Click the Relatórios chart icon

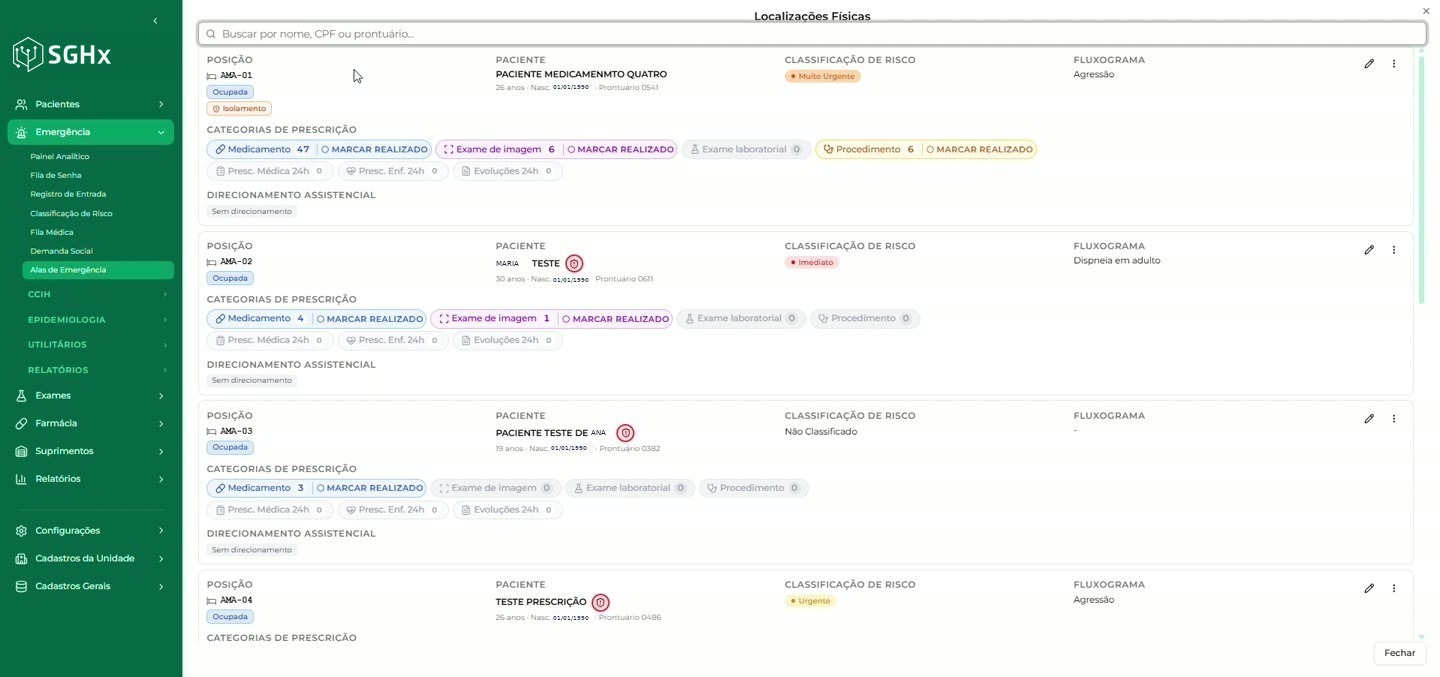tap(21, 479)
